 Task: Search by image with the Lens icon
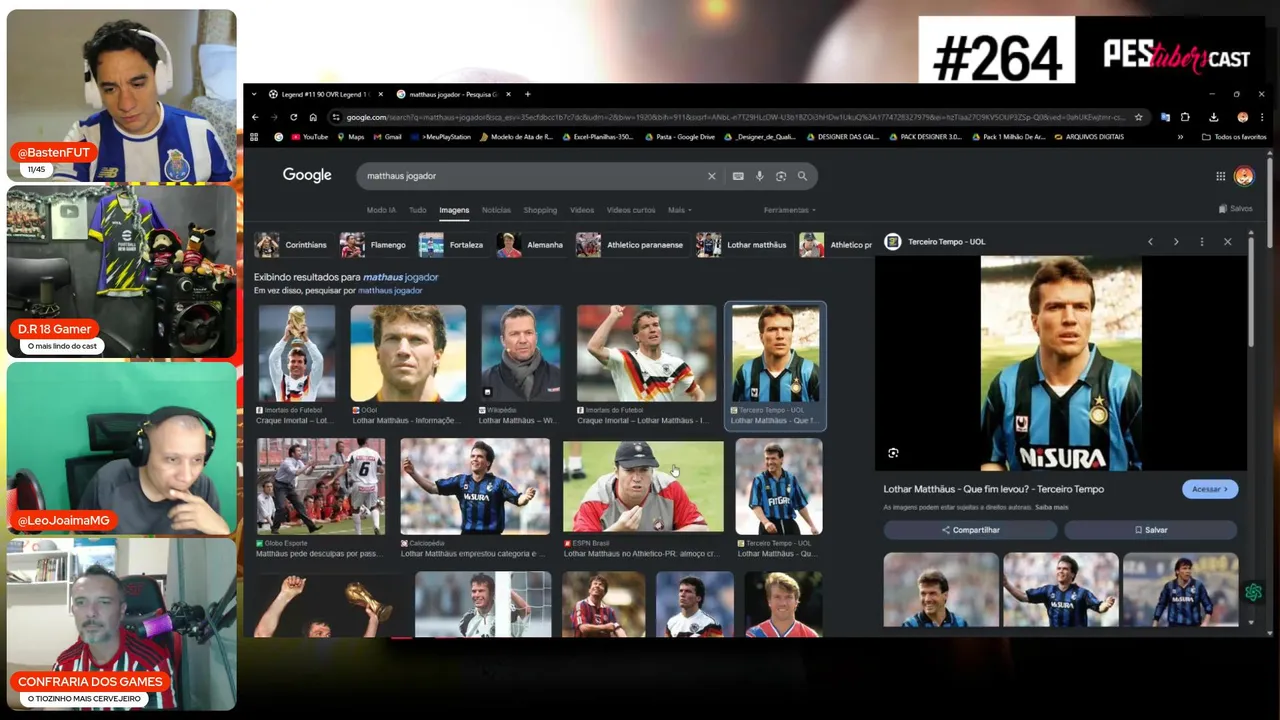[781, 176]
